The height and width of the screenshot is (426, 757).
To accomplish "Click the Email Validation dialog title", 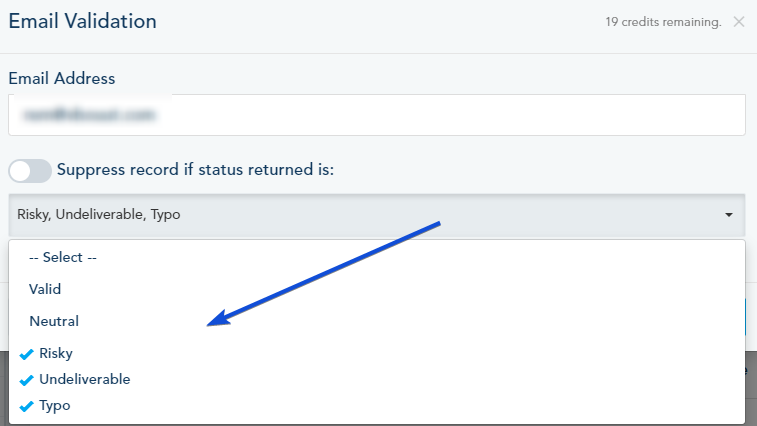I will [x=82, y=20].
